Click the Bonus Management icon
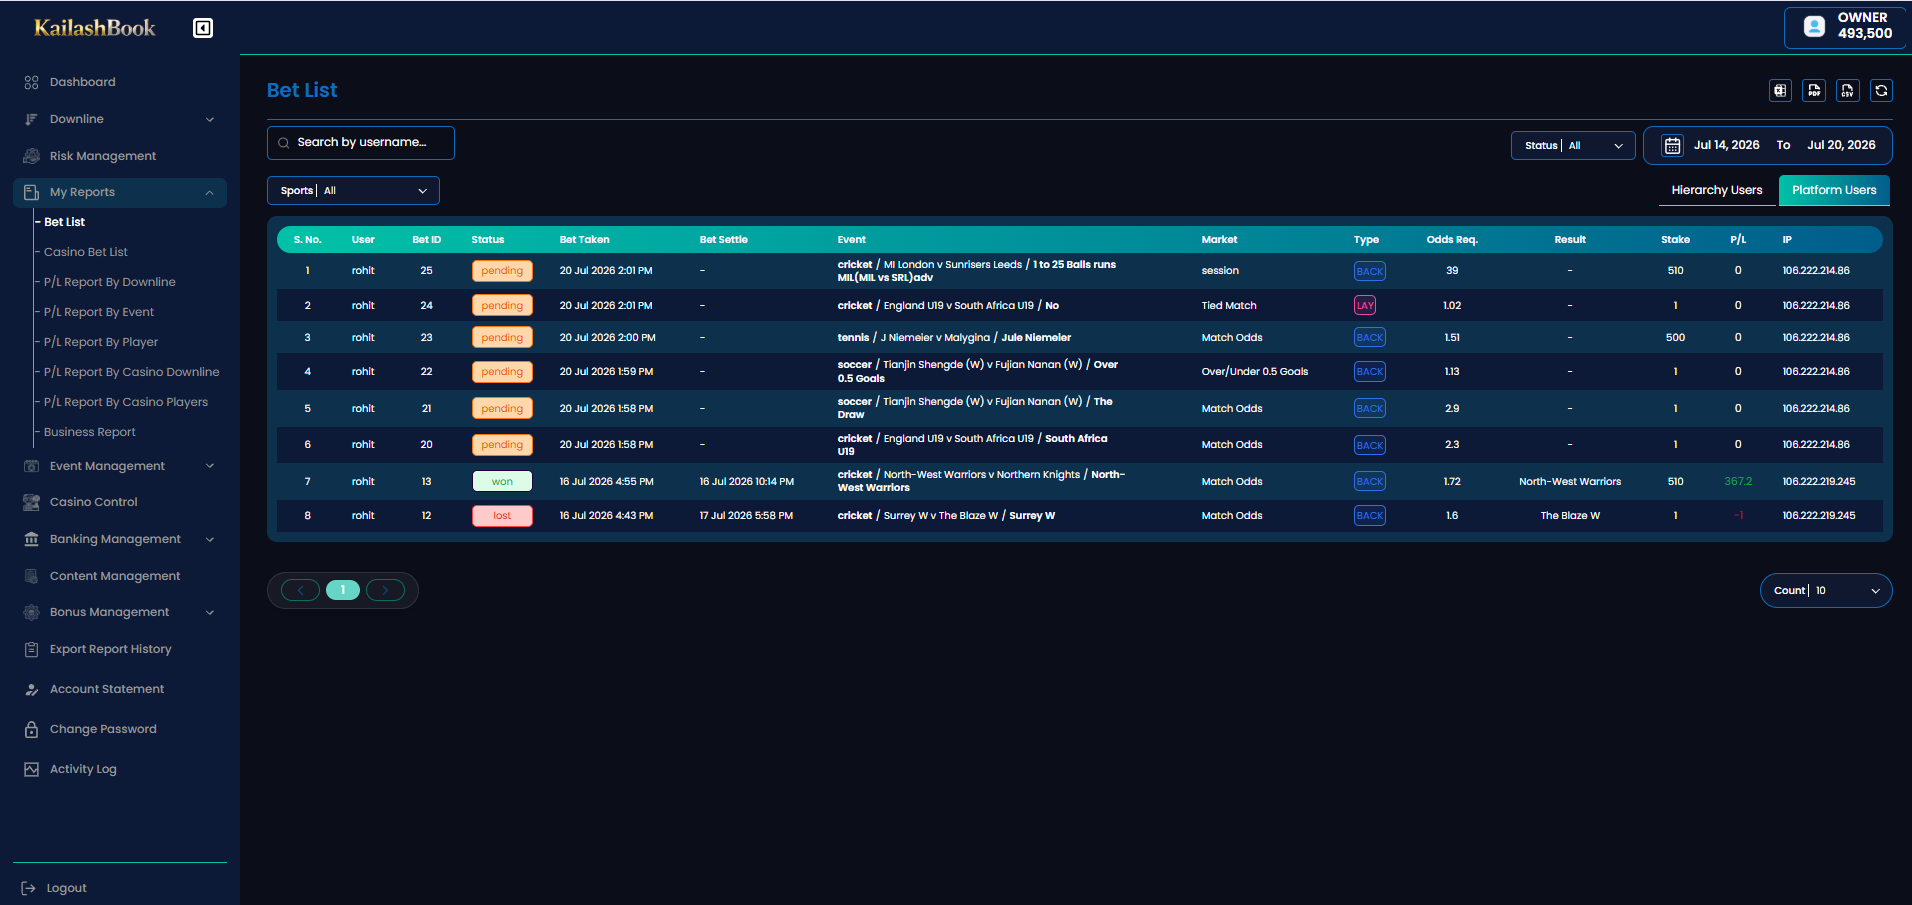Image resolution: width=1912 pixels, height=905 pixels. coord(31,612)
